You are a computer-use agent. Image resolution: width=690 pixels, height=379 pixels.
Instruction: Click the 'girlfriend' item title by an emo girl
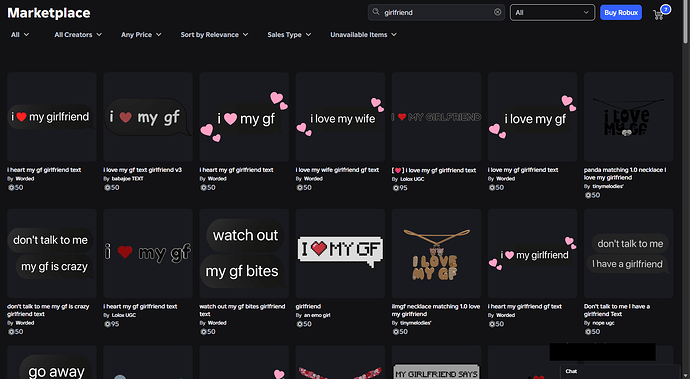(x=308, y=306)
